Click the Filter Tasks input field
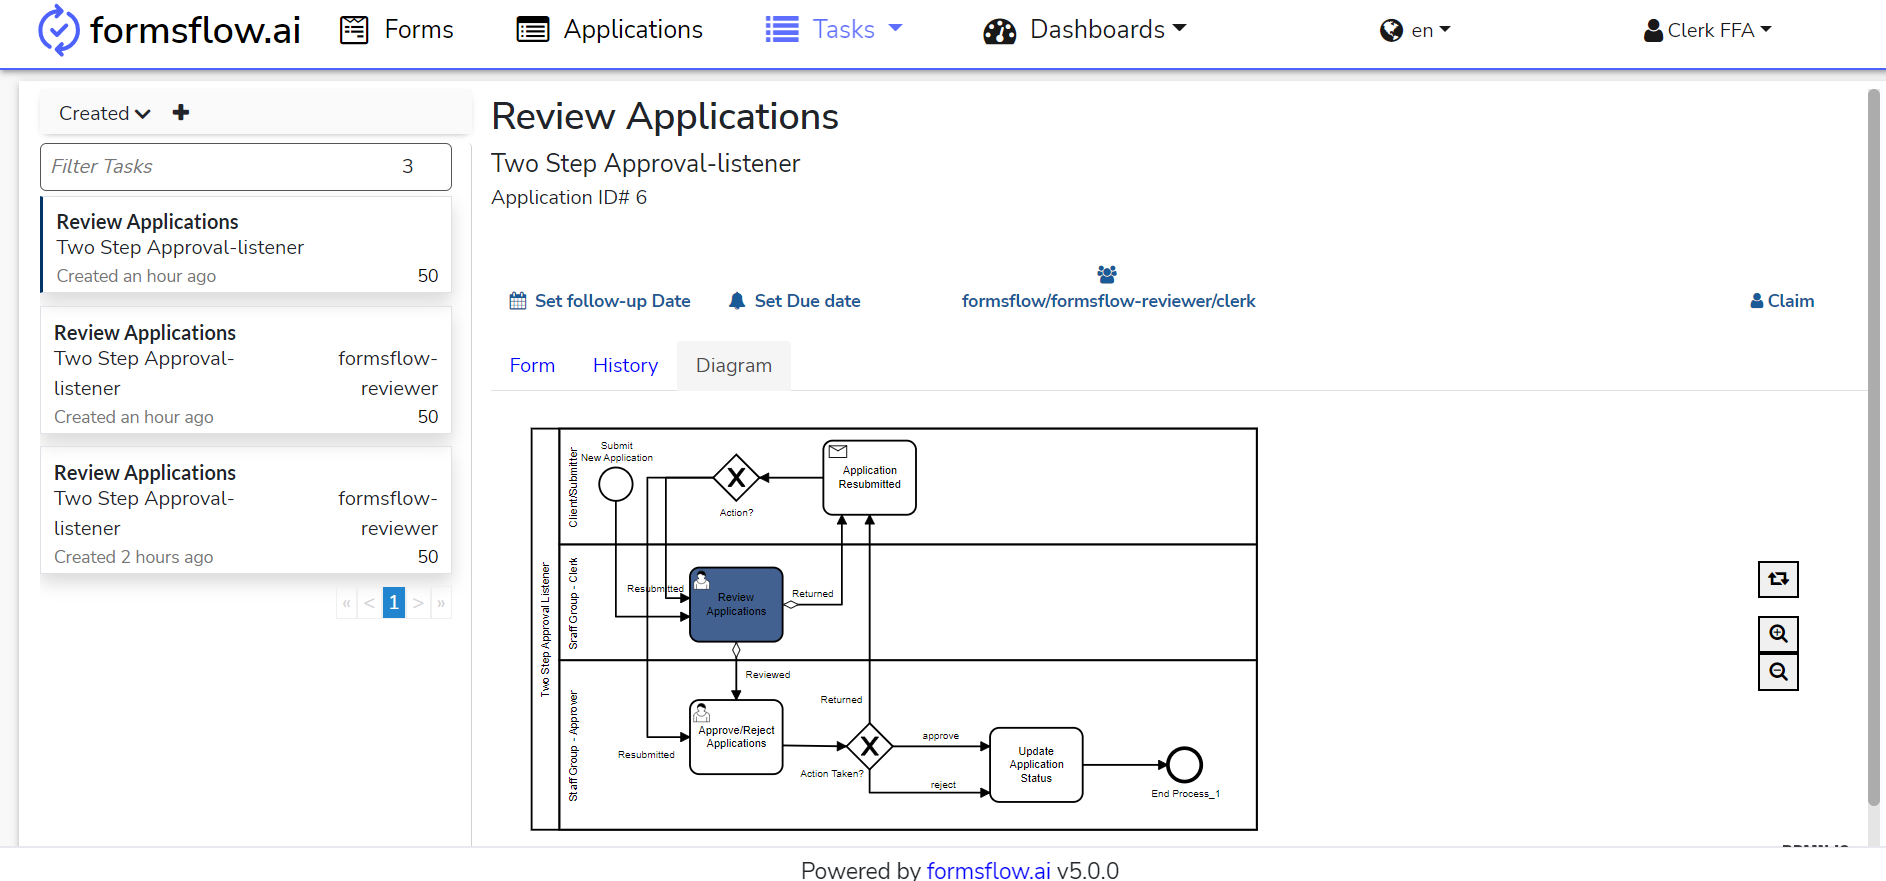The height and width of the screenshot is (881, 1886). [x=246, y=167]
